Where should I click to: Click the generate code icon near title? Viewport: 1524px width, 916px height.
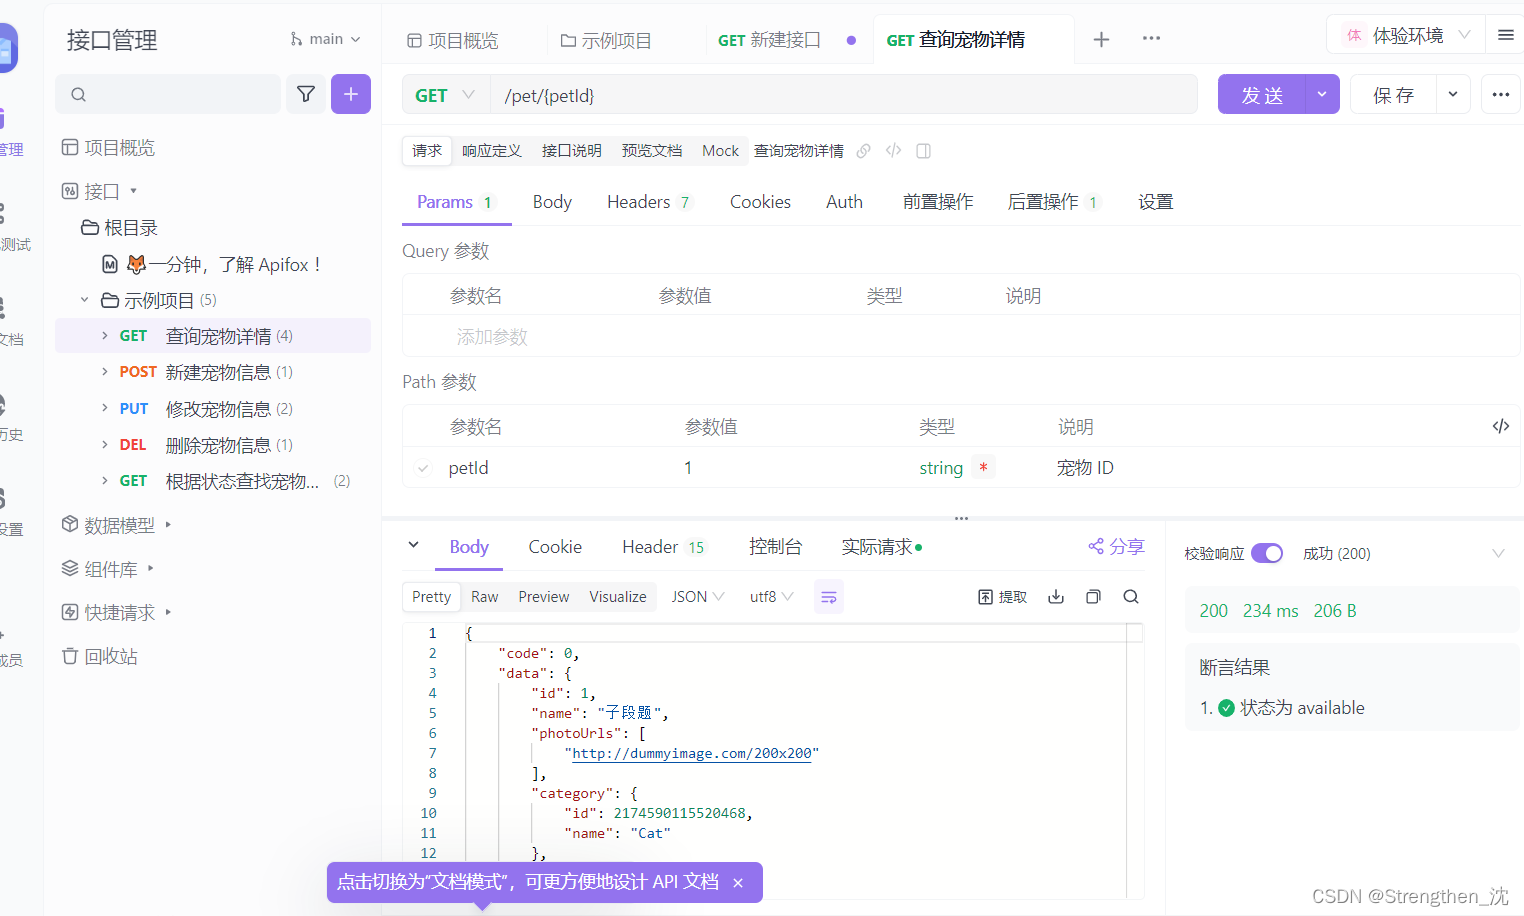click(x=894, y=151)
